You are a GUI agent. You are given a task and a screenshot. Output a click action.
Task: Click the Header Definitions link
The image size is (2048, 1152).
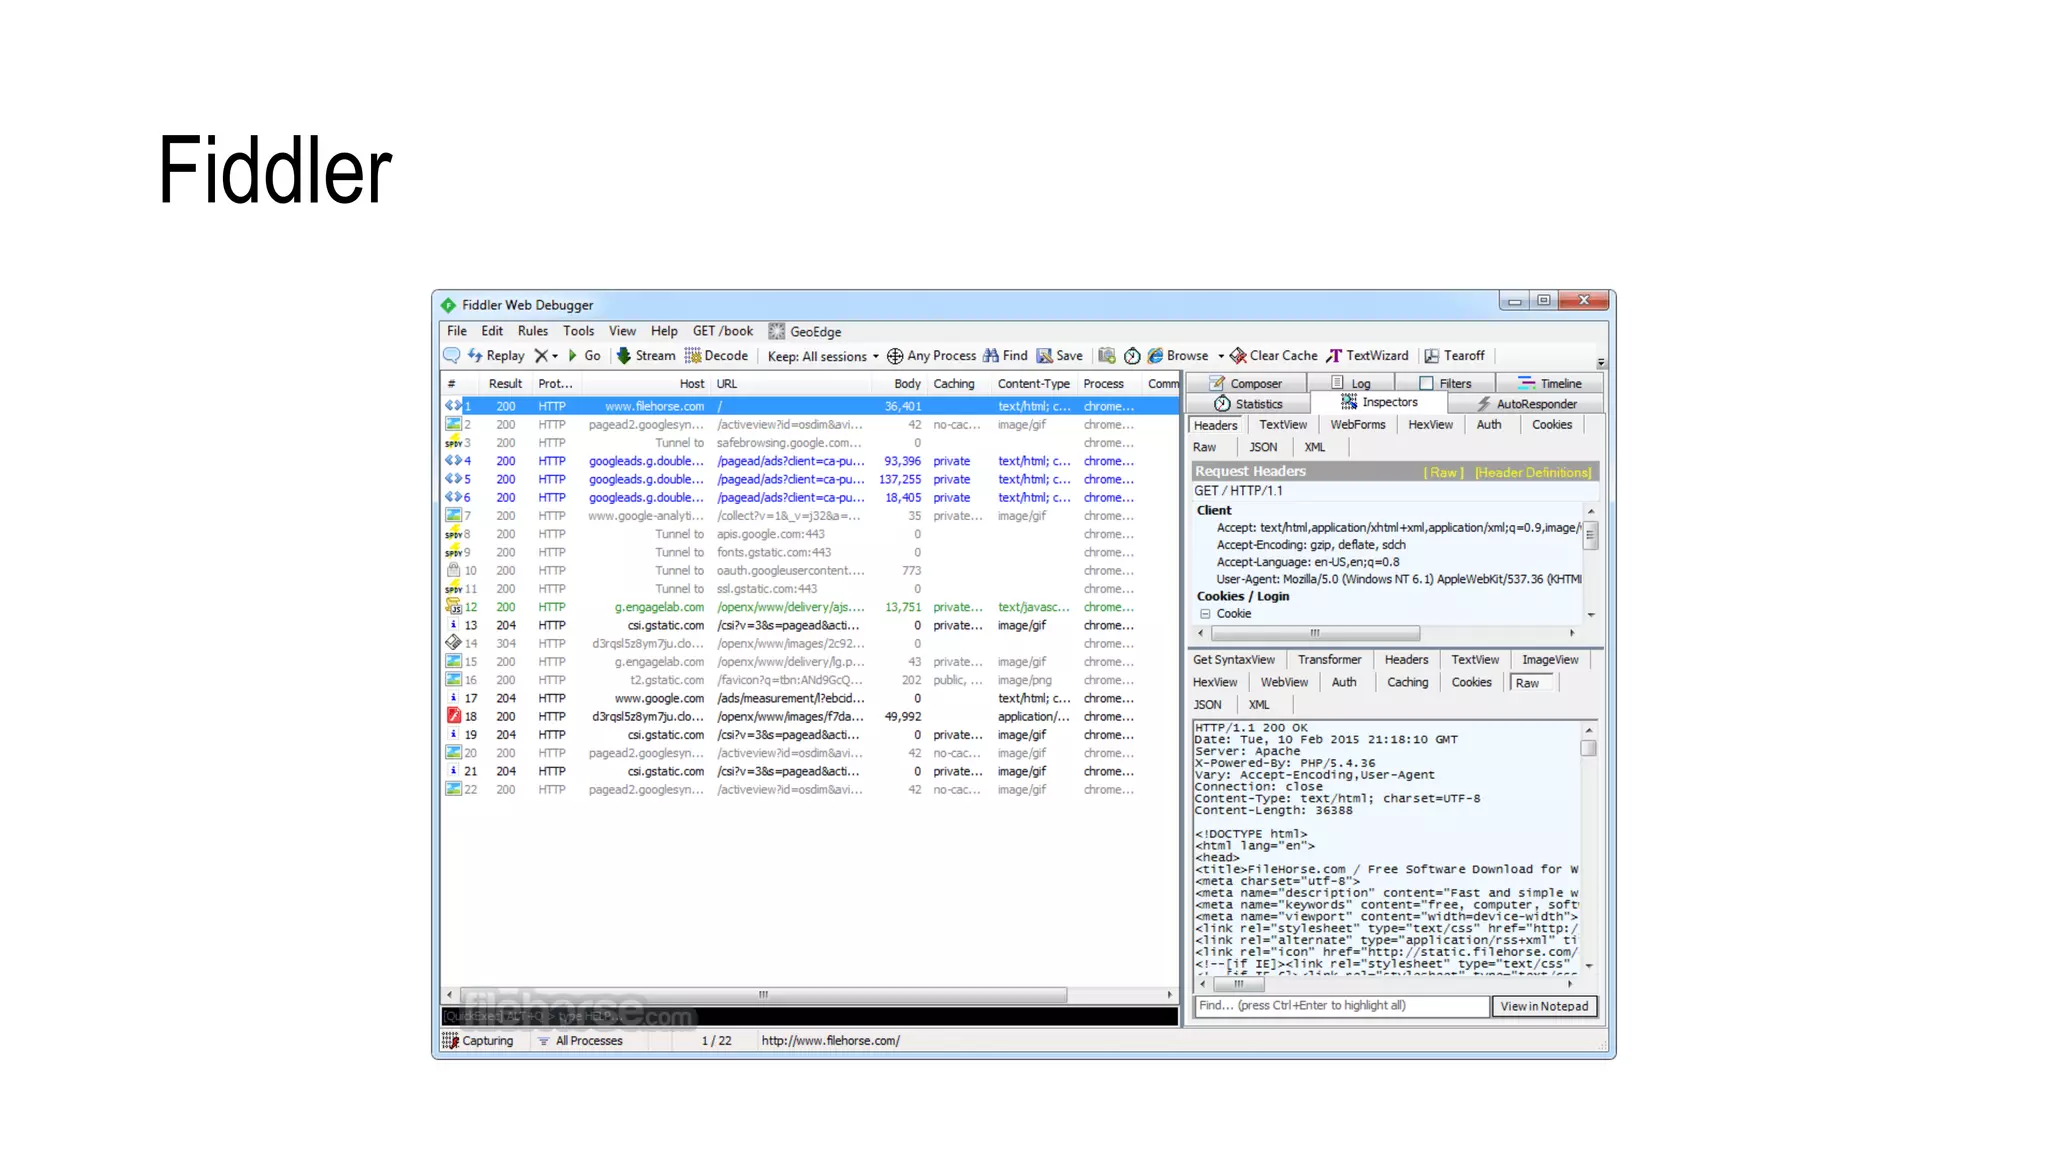pos(1532,472)
